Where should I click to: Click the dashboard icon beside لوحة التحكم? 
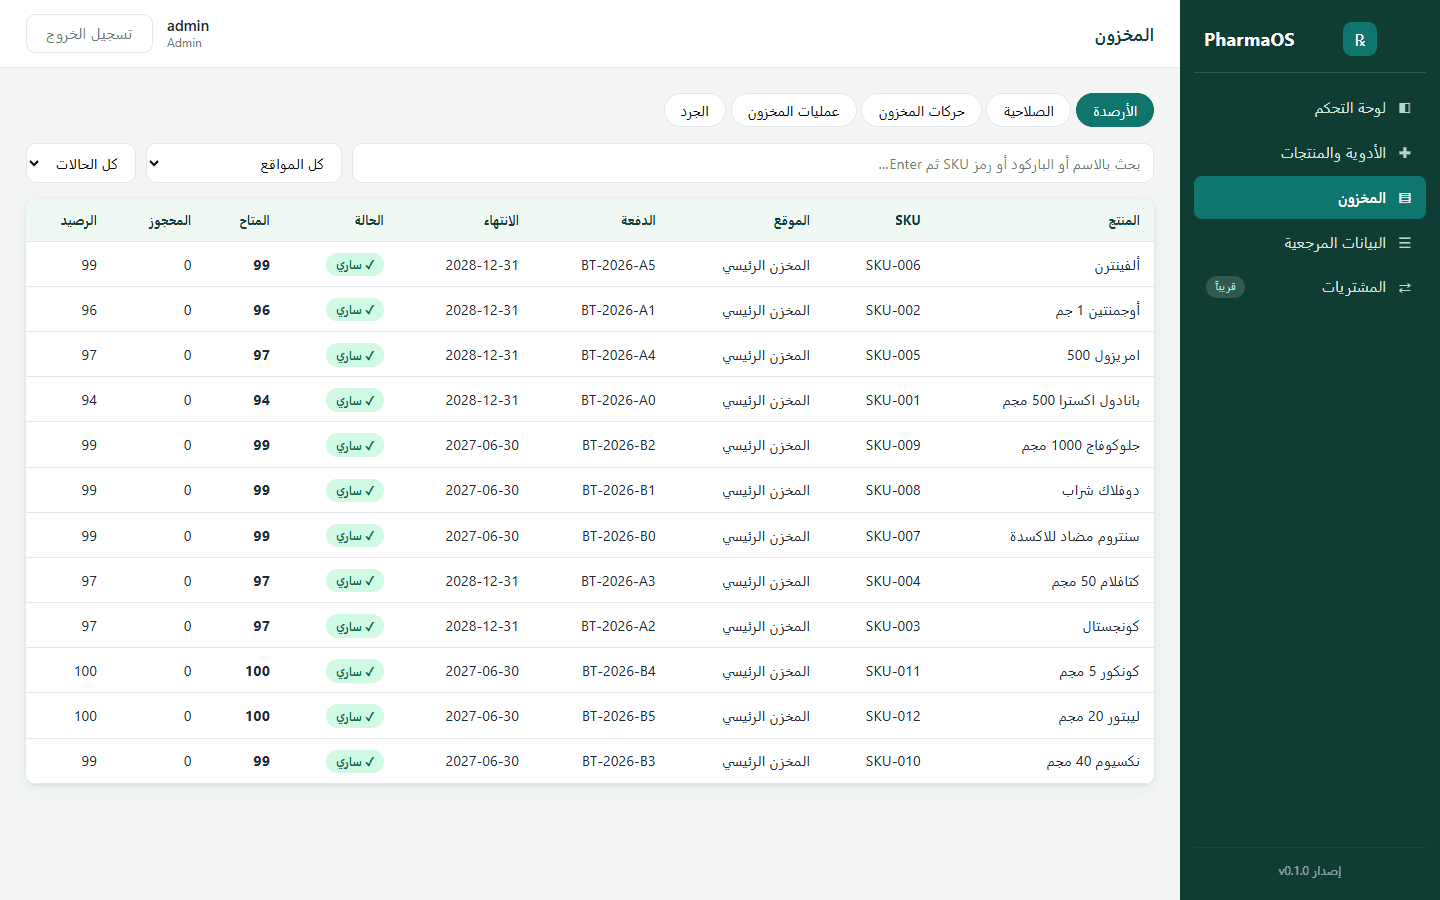click(1405, 108)
